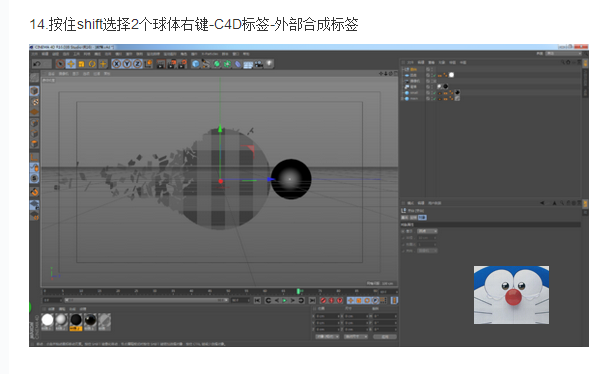Play the animation forward
The height and width of the screenshot is (374, 599).
(x=284, y=301)
